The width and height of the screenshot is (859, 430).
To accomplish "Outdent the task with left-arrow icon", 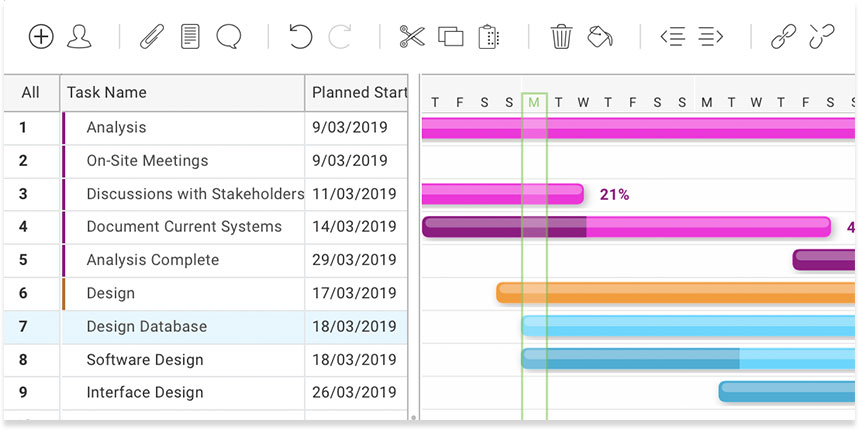I will [x=673, y=37].
